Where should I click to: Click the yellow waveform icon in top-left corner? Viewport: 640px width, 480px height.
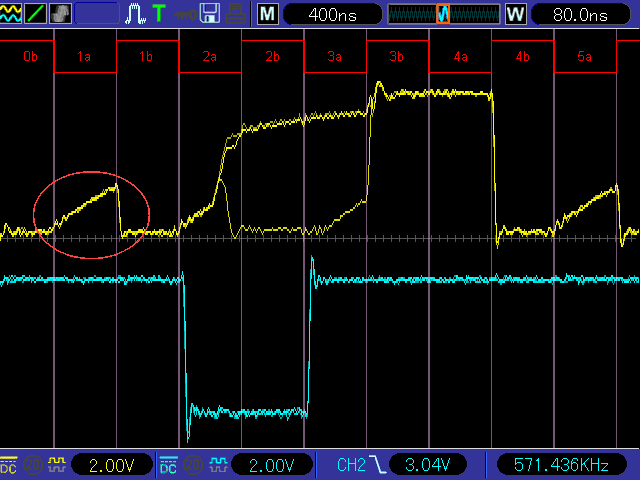coord(12,13)
